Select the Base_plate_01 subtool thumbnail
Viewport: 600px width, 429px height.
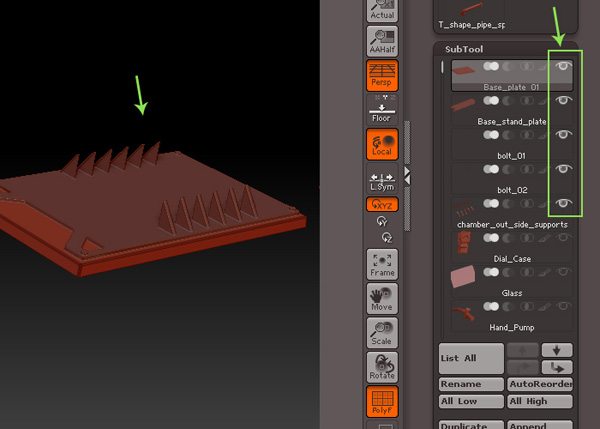pos(463,71)
